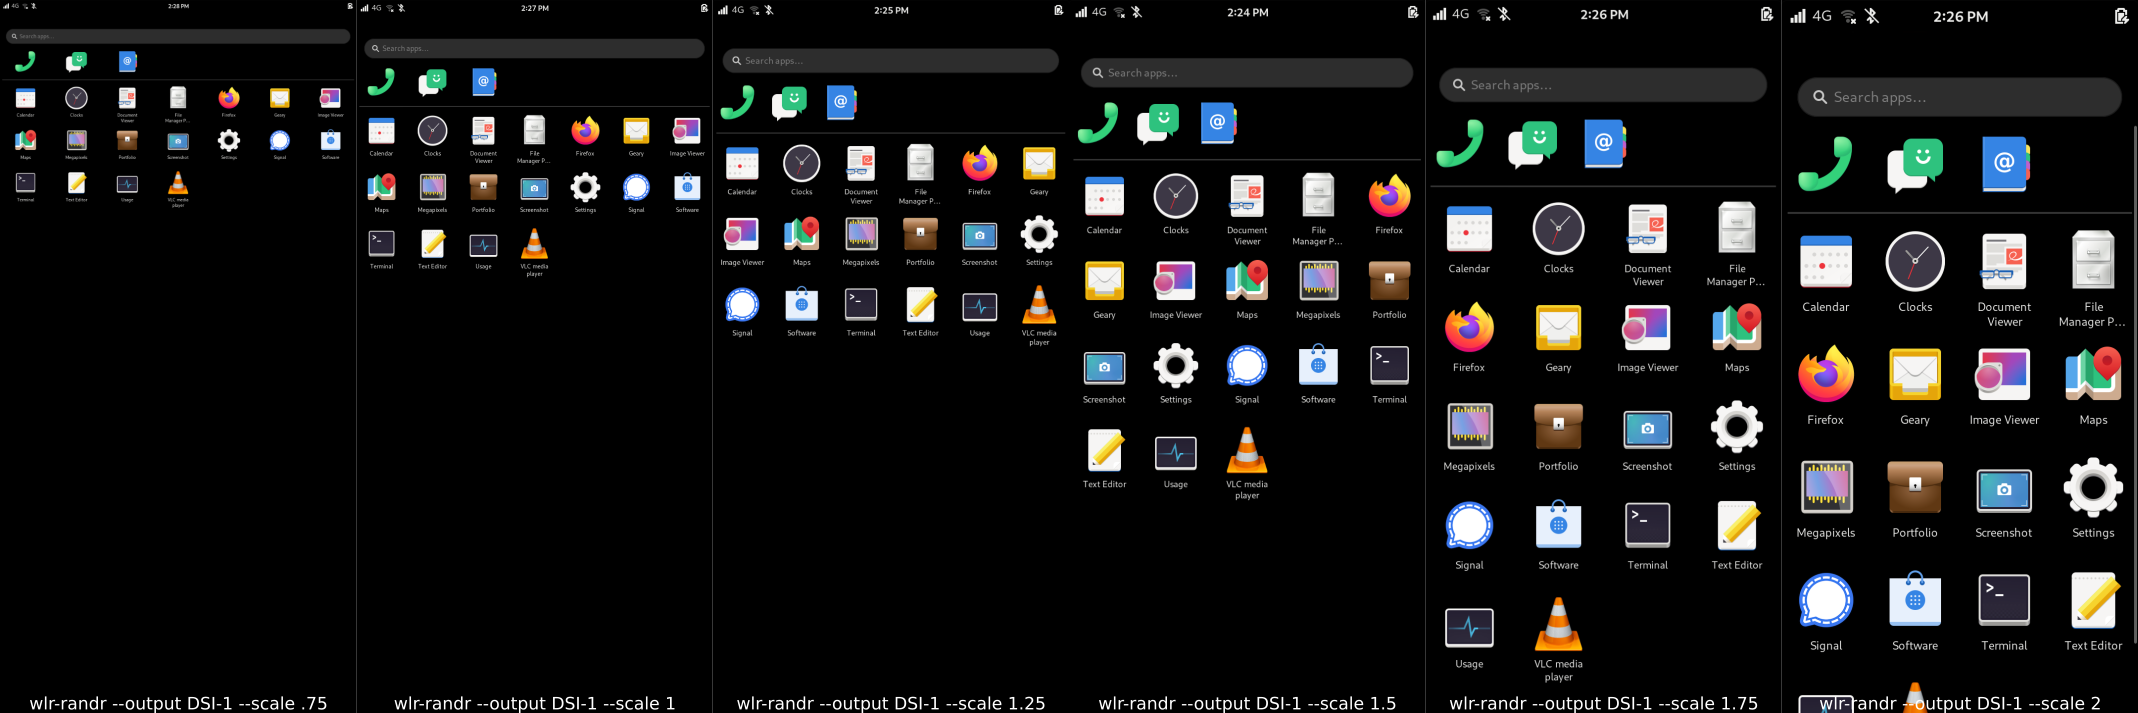This screenshot has width=2138, height=713.
Task: Focus Search apps field in scale 1.75 screen
Action: pyautogui.click(x=1603, y=85)
